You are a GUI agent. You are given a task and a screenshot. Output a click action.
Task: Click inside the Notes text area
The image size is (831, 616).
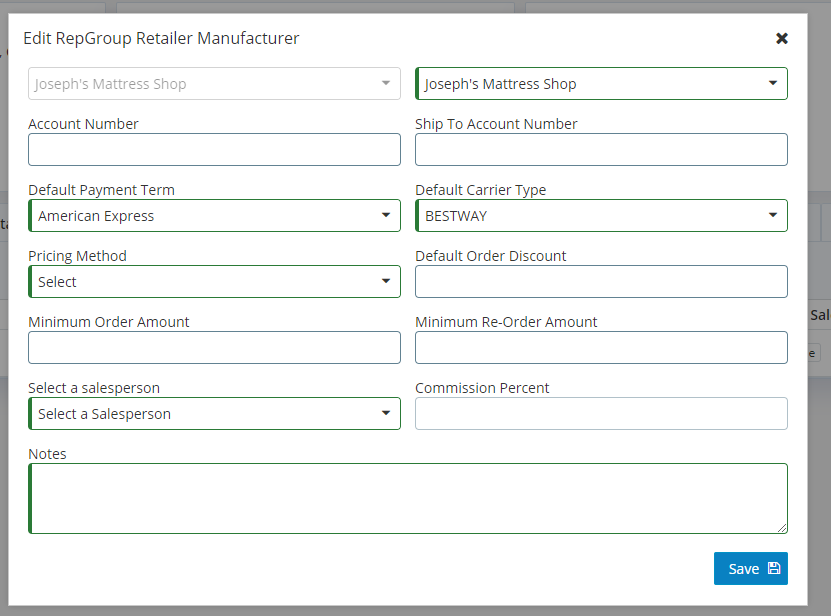(408, 498)
